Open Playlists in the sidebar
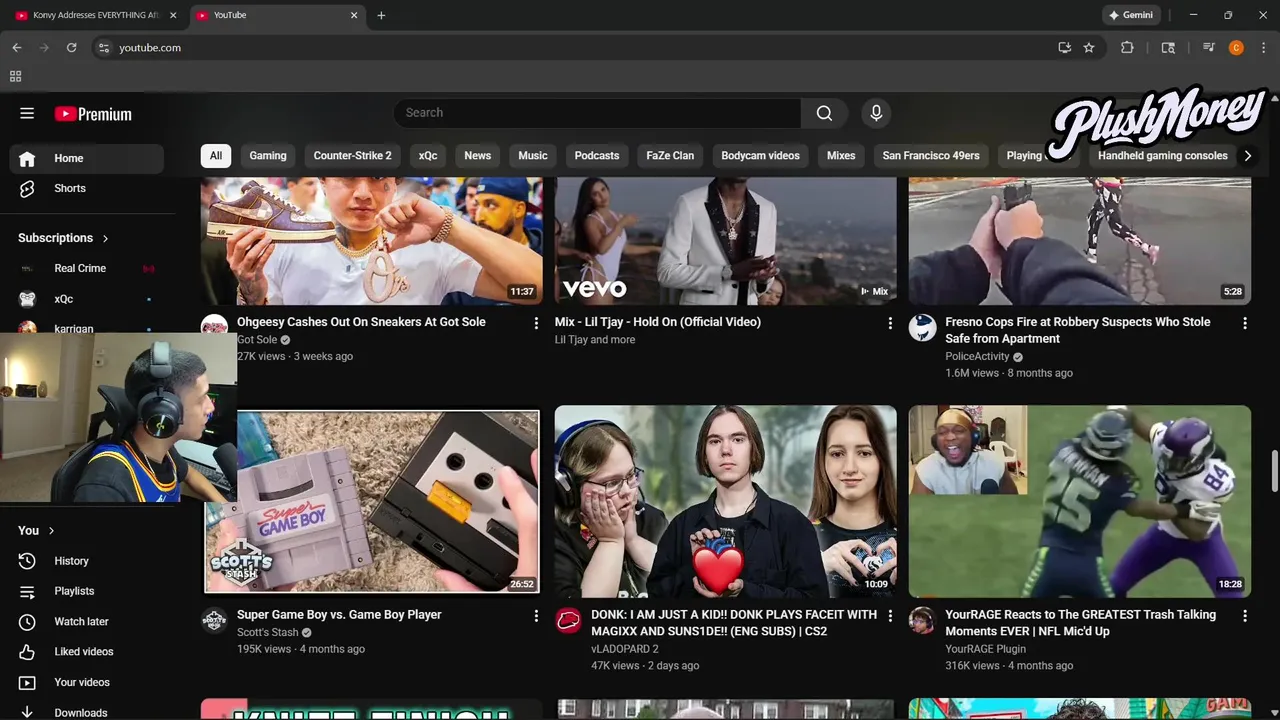The image size is (1280, 720). click(87, 591)
